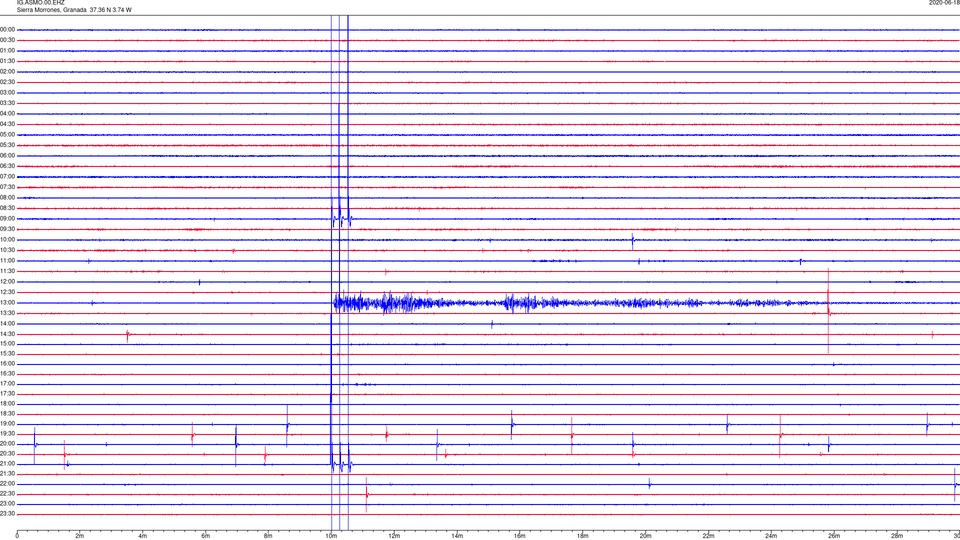Click the 11:30 time label
The image size is (960, 540).
(x=7, y=271)
